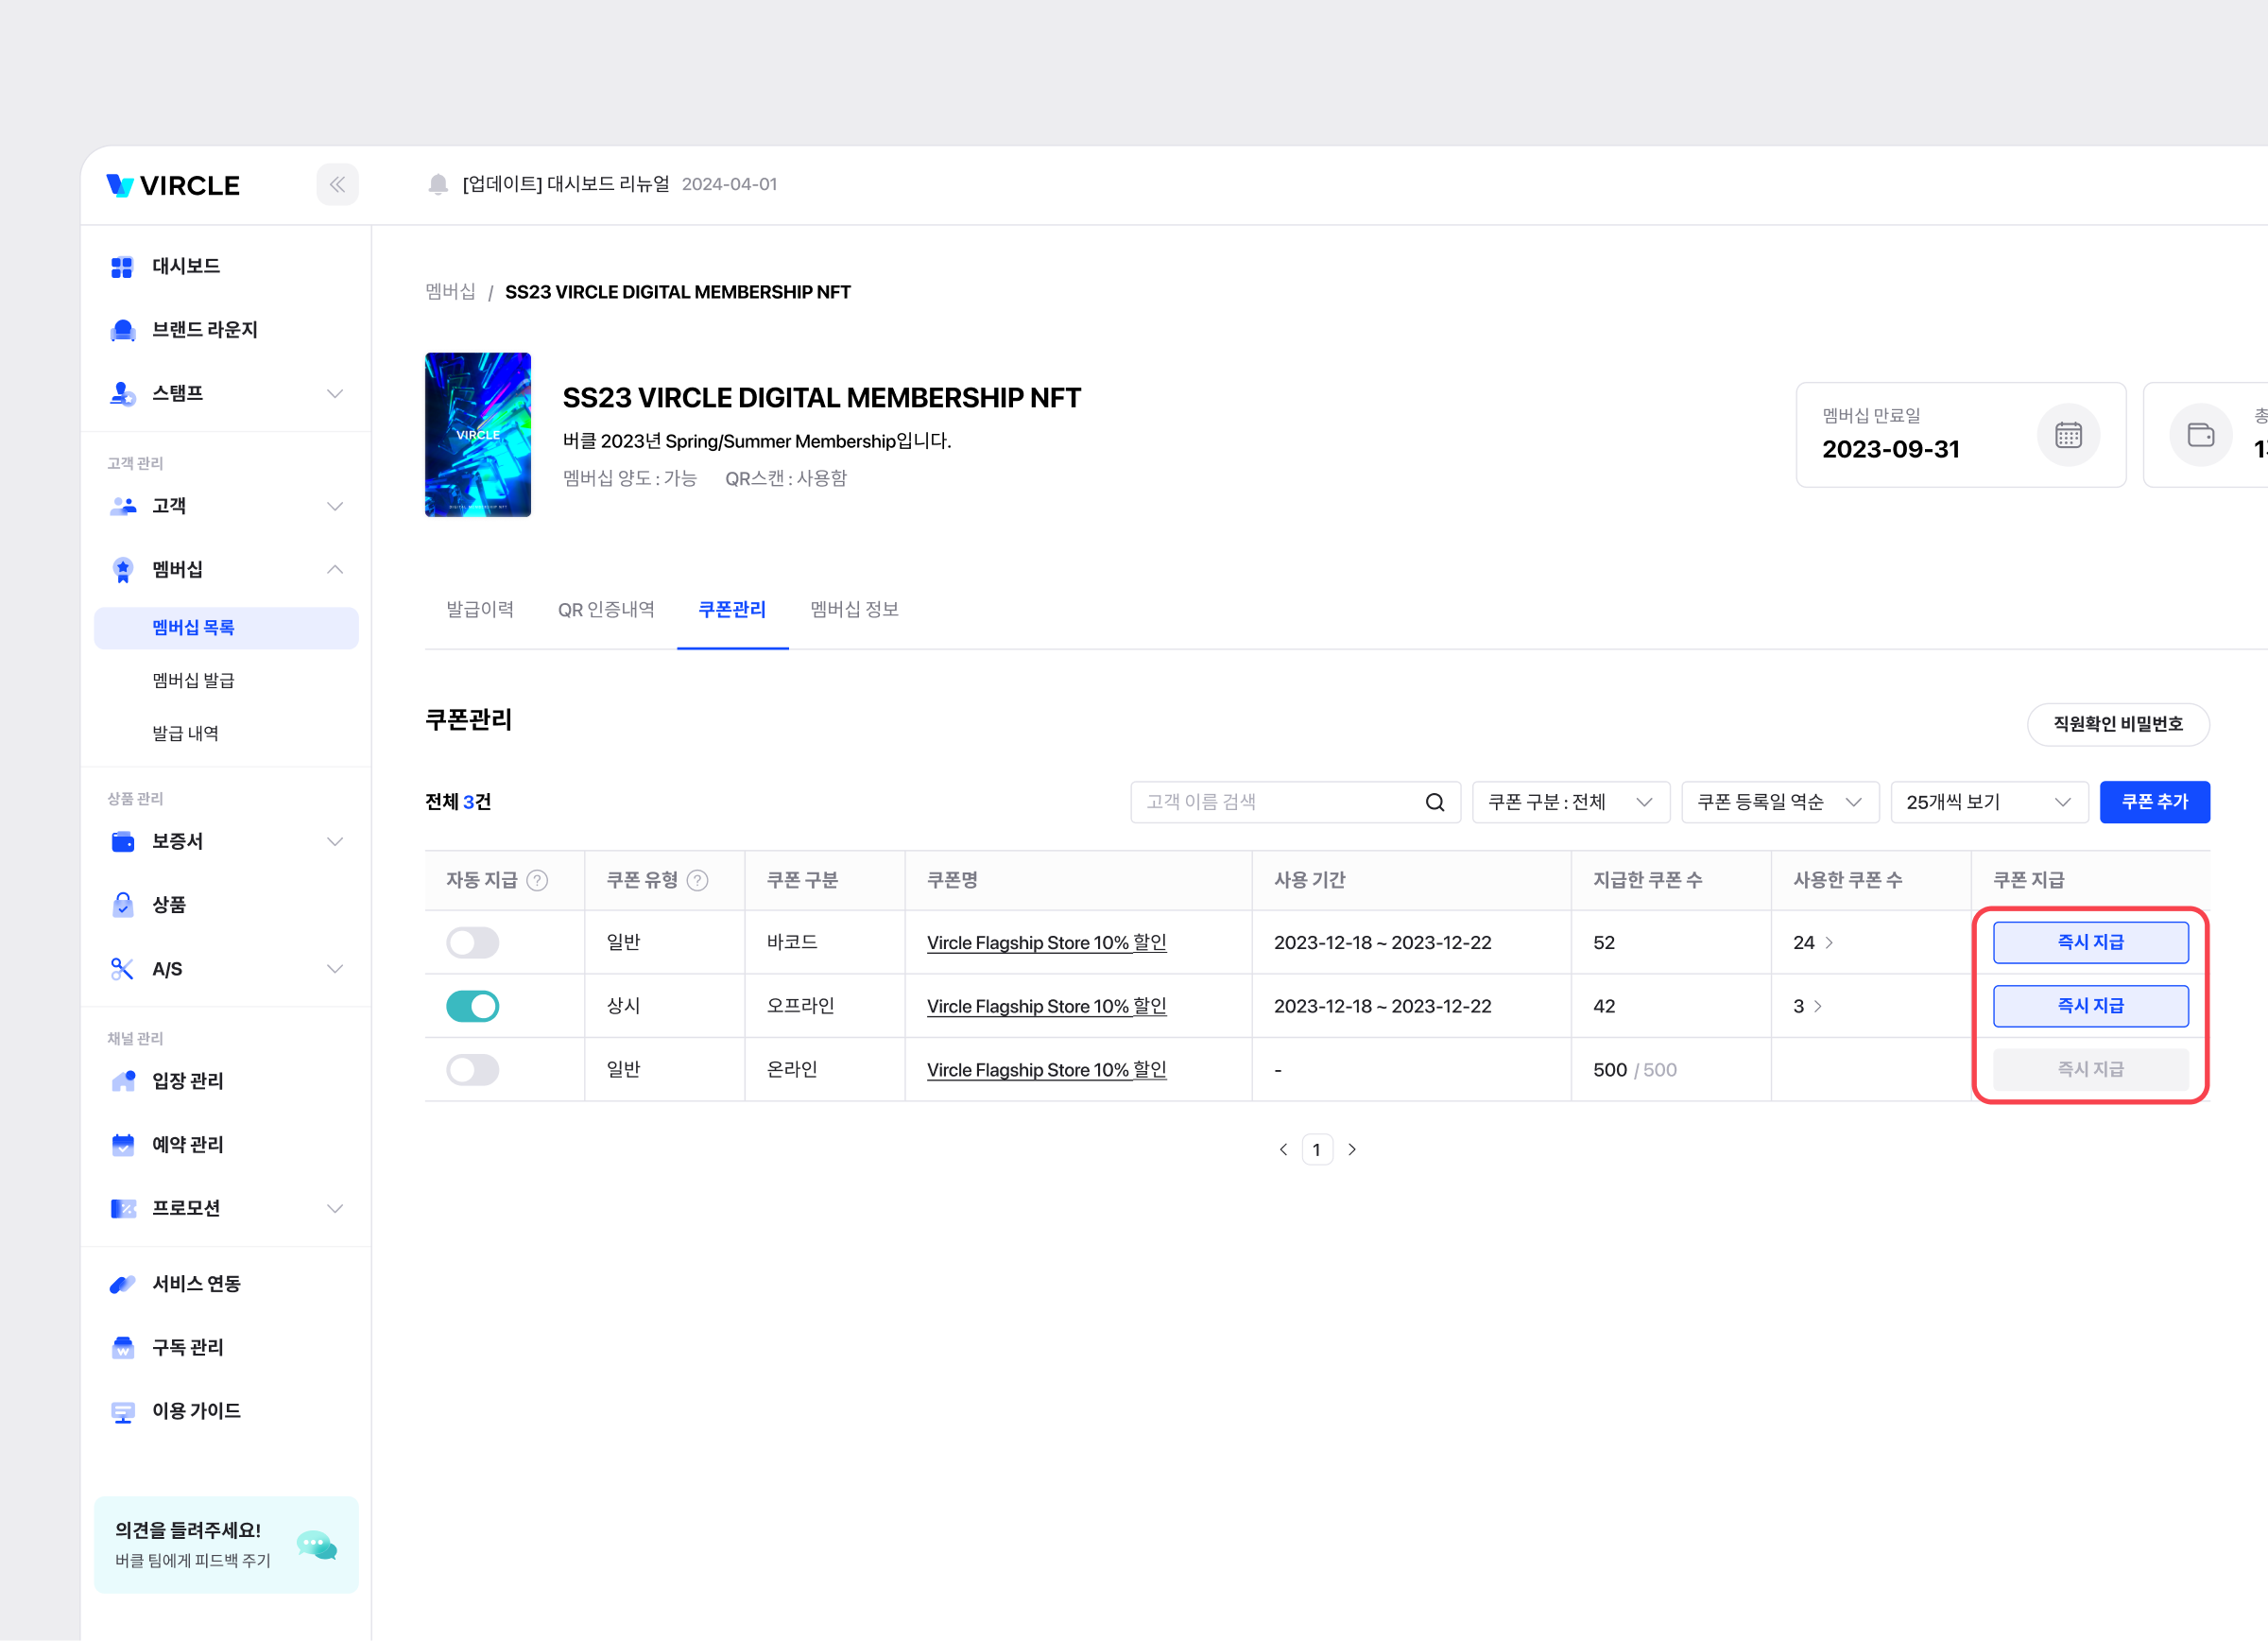Viewport: 2268px width, 1641px height.
Task: Click the membership NFT thumbnail image
Action: coord(478,435)
